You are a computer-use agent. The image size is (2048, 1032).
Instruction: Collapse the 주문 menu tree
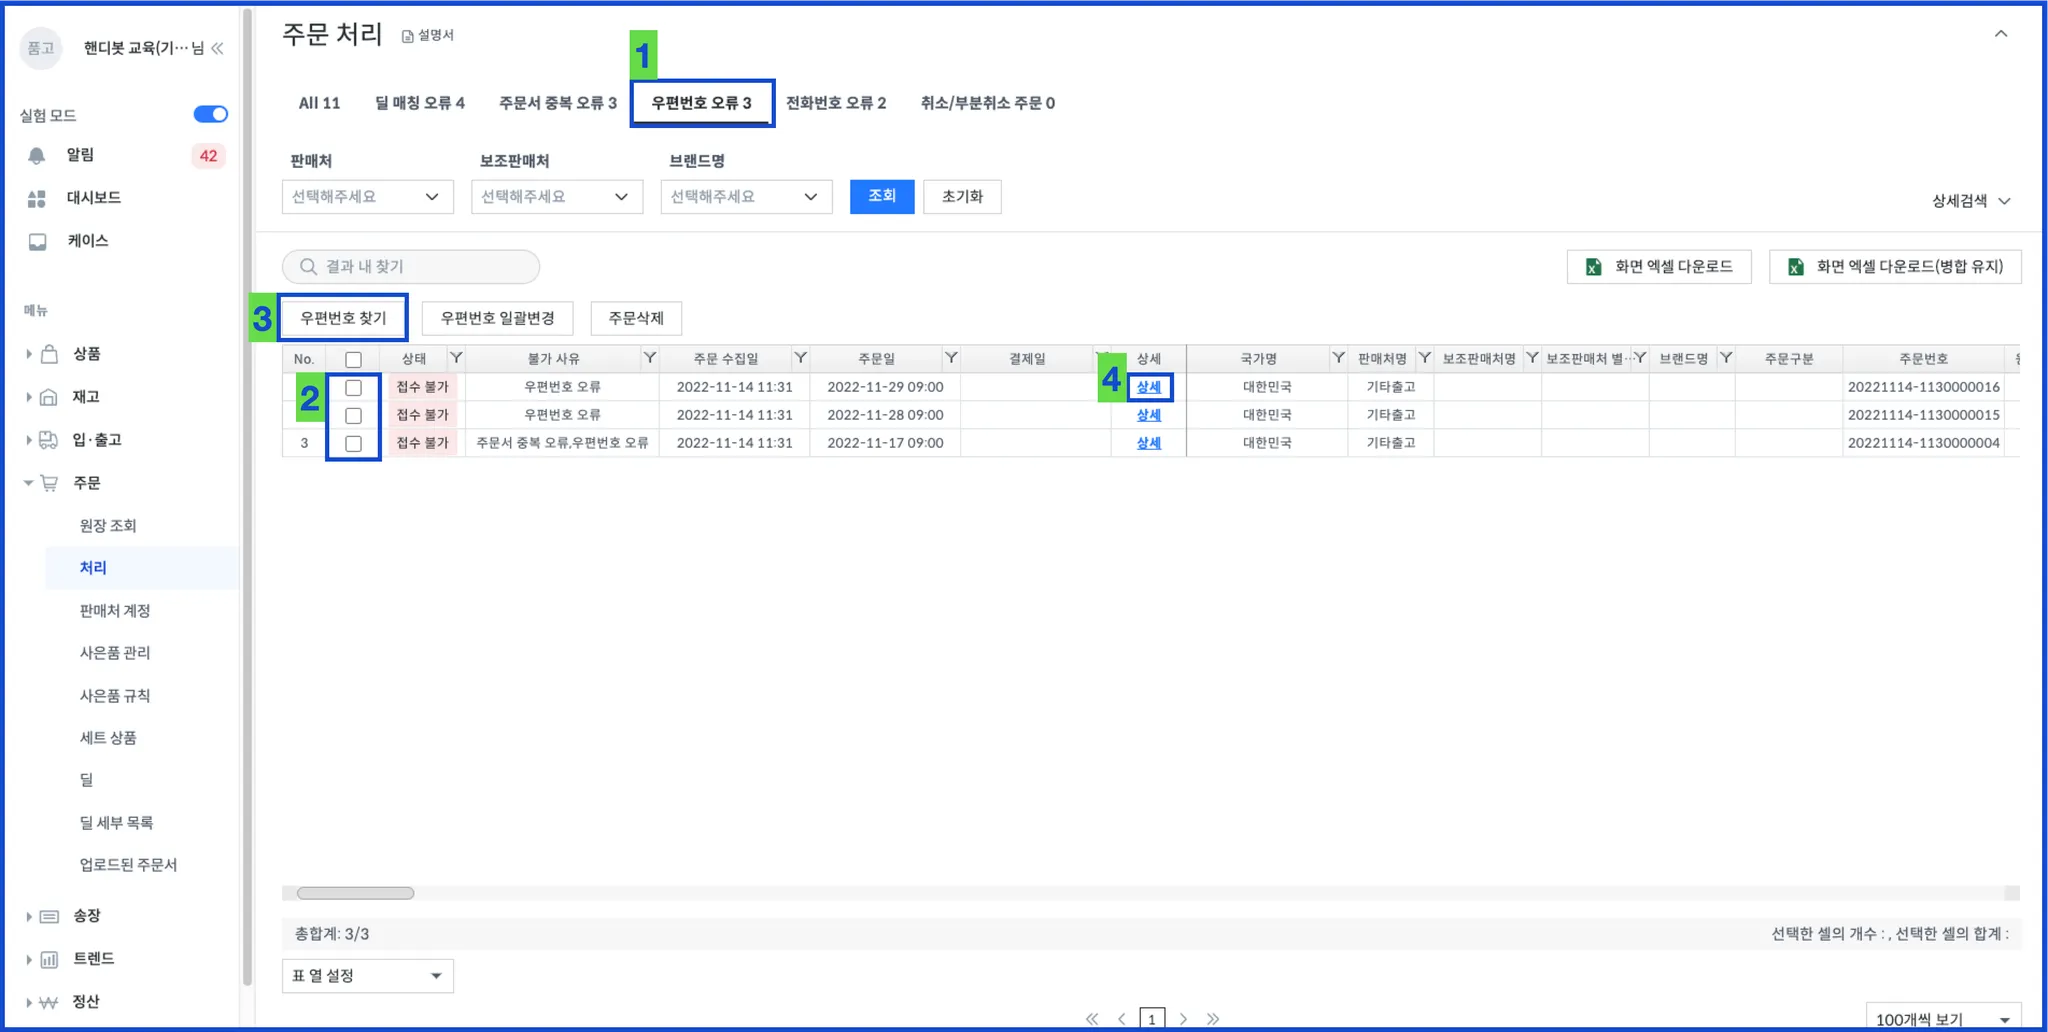pos(29,483)
